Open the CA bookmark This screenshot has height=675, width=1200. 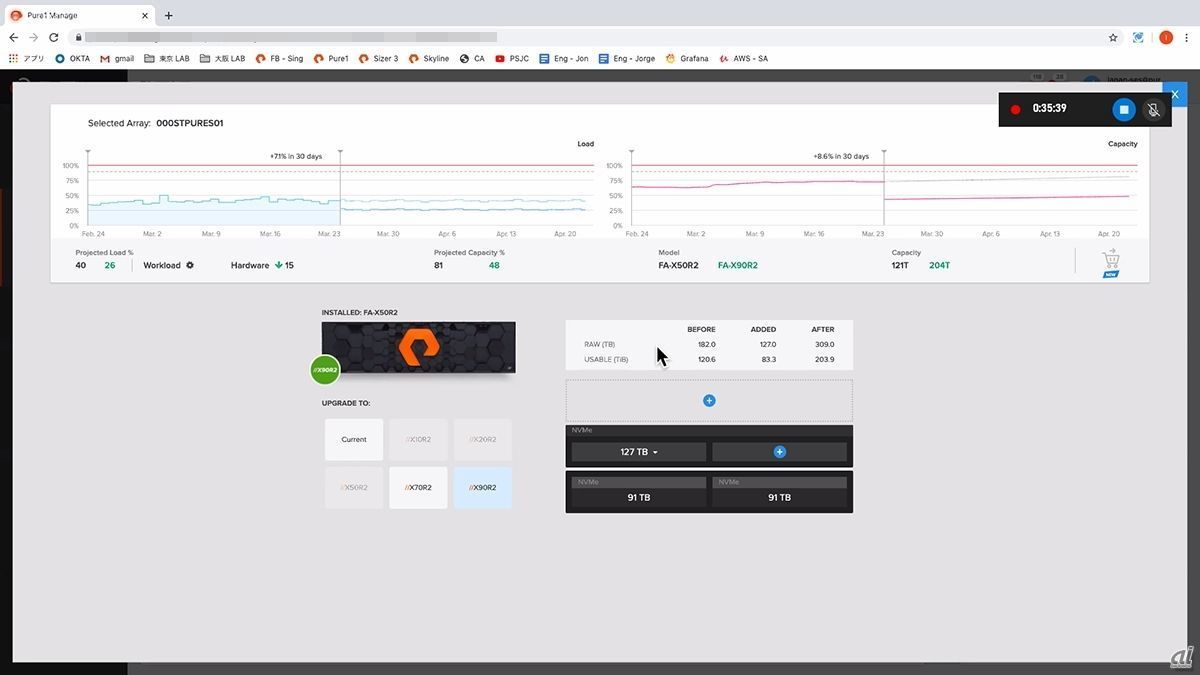tap(472, 59)
